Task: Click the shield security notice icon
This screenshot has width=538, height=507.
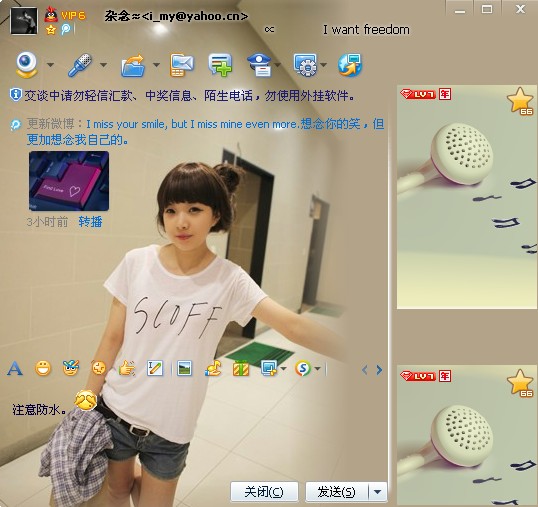Action: [x=15, y=95]
